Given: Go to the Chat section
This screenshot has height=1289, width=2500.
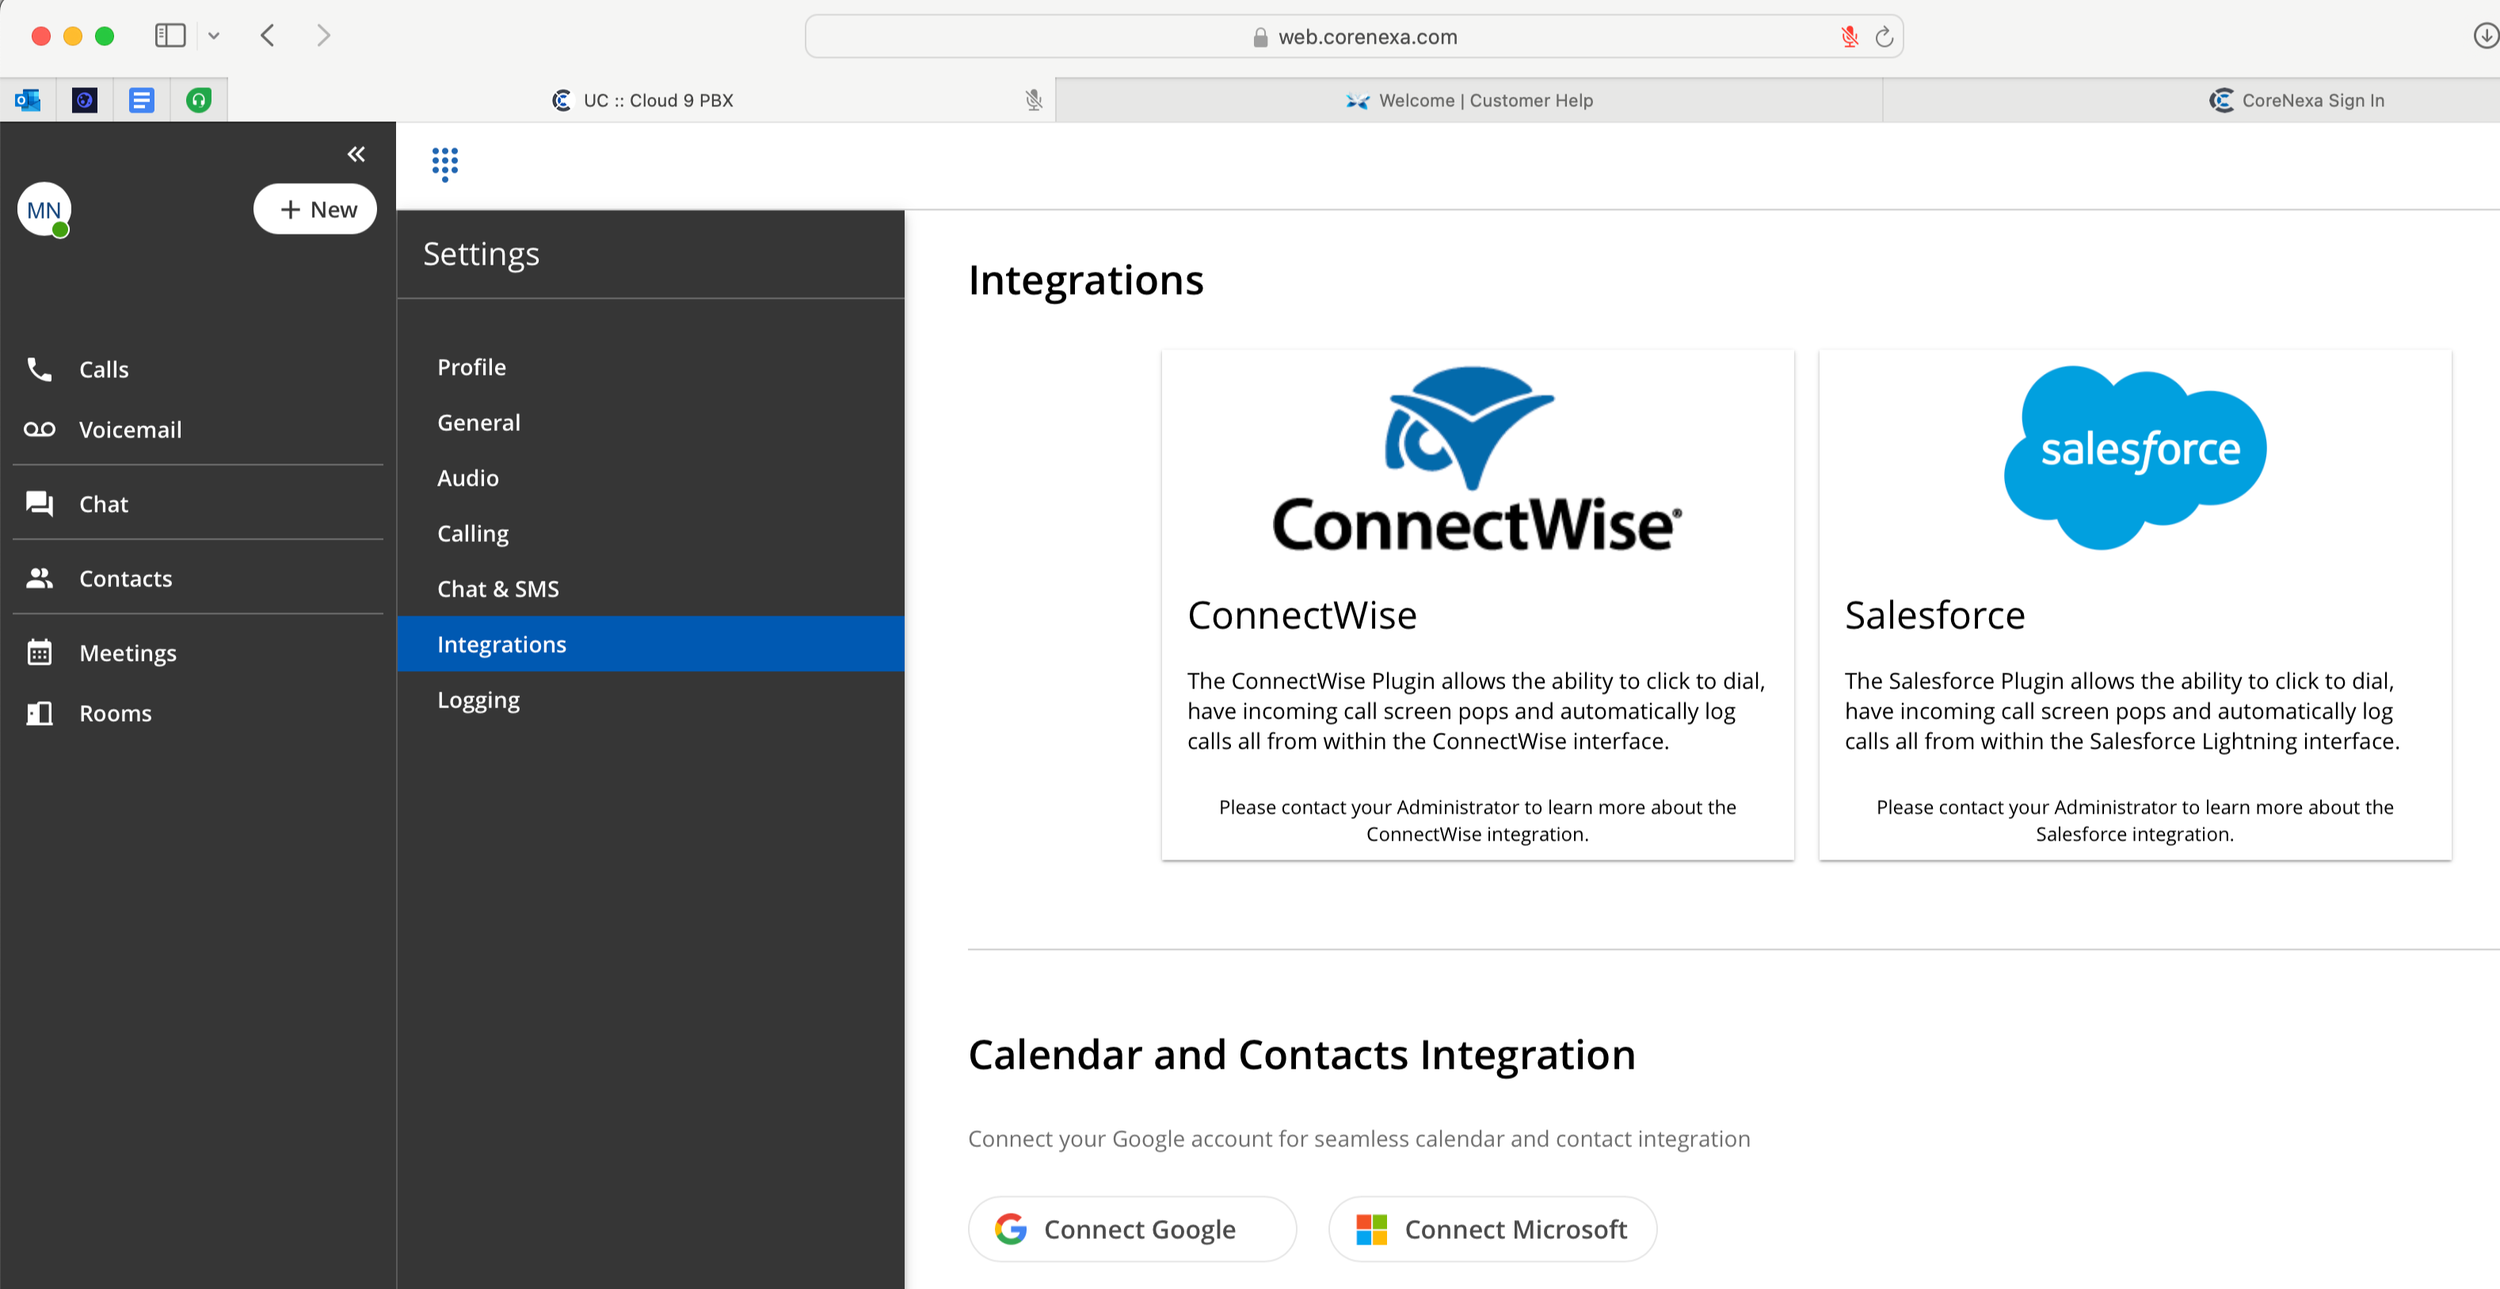Looking at the screenshot, I should (x=103, y=504).
